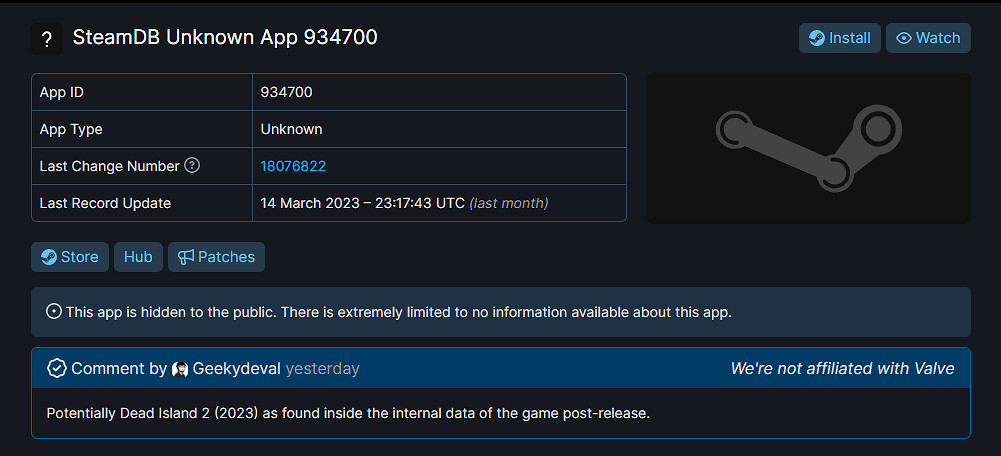Click the megaphone icon in Patches button
This screenshot has height=456, width=1001.
(185, 257)
